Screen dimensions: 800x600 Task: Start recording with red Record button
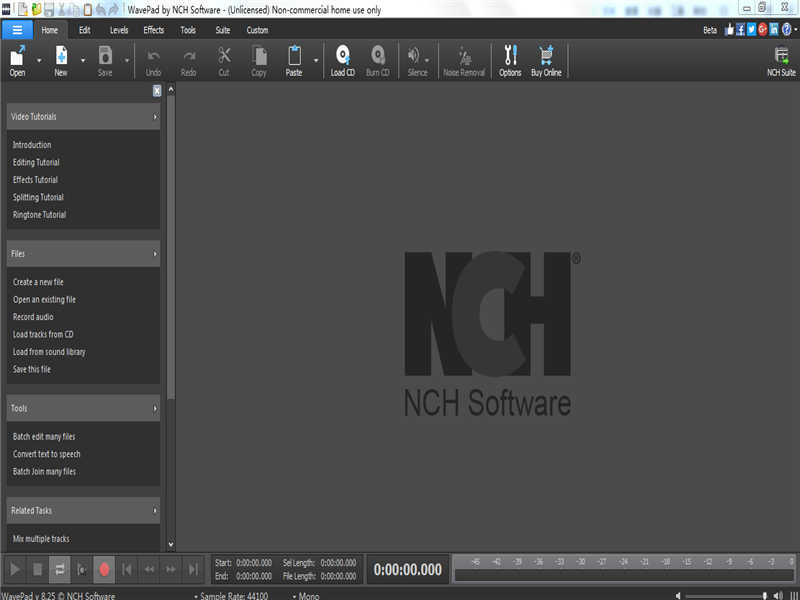[x=104, y=569]
